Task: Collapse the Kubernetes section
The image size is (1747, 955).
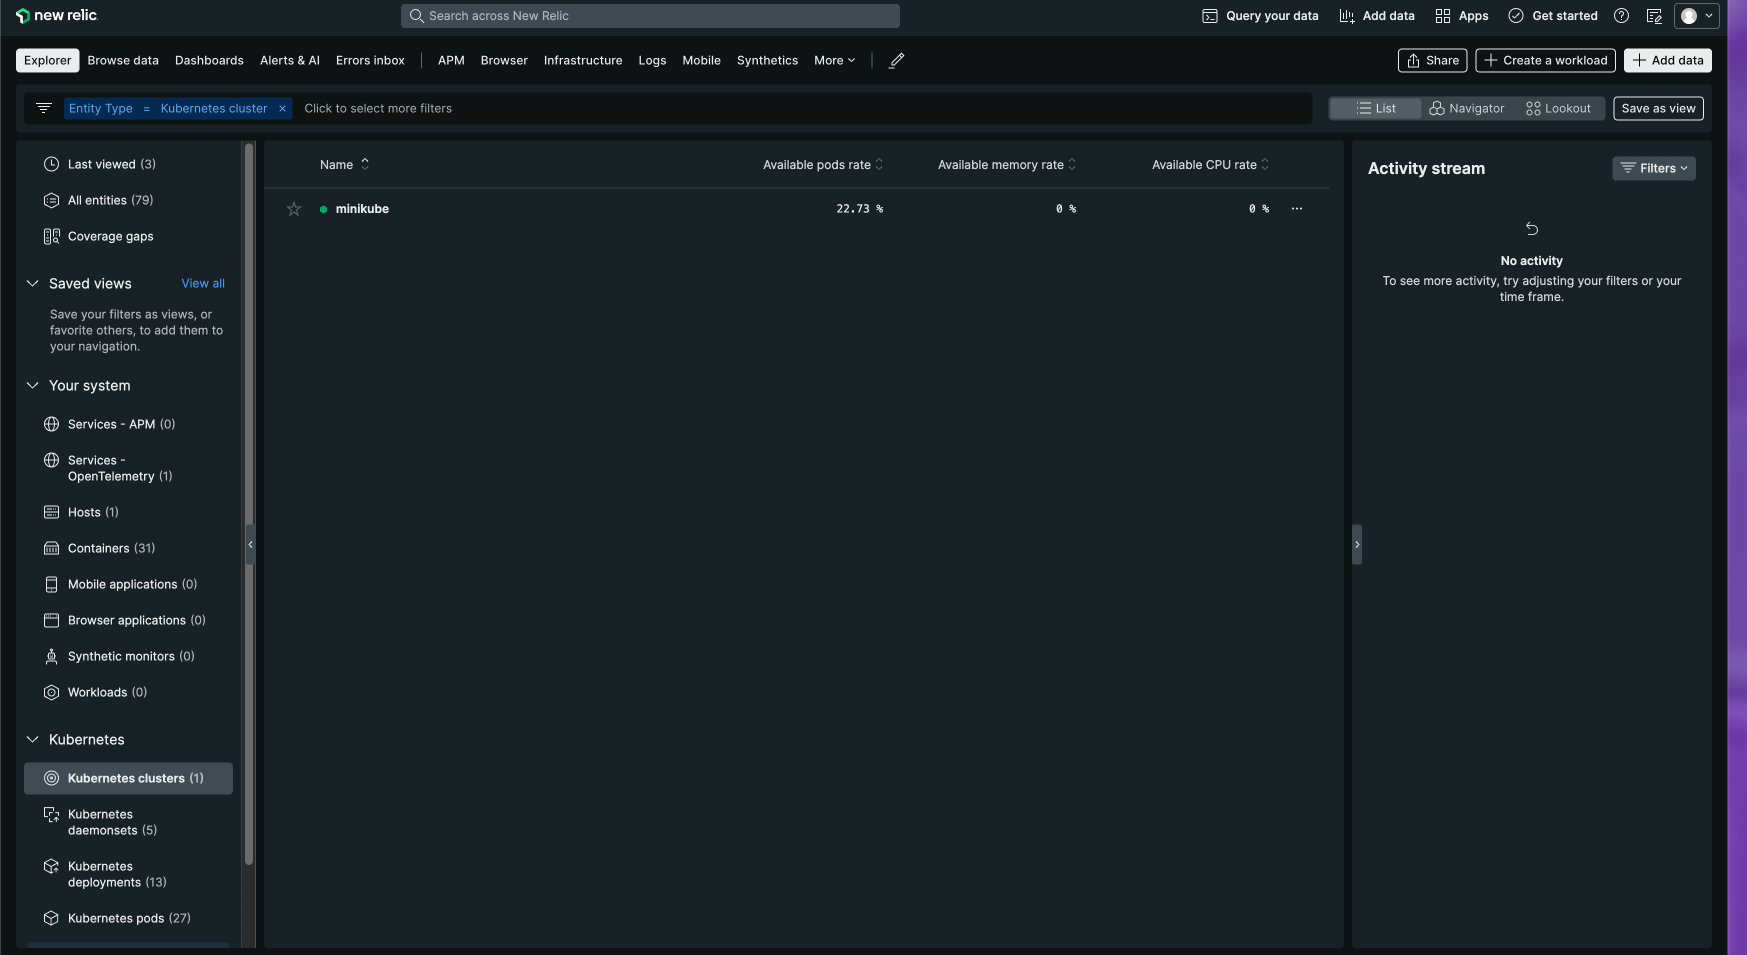Action: coord(33,739)
